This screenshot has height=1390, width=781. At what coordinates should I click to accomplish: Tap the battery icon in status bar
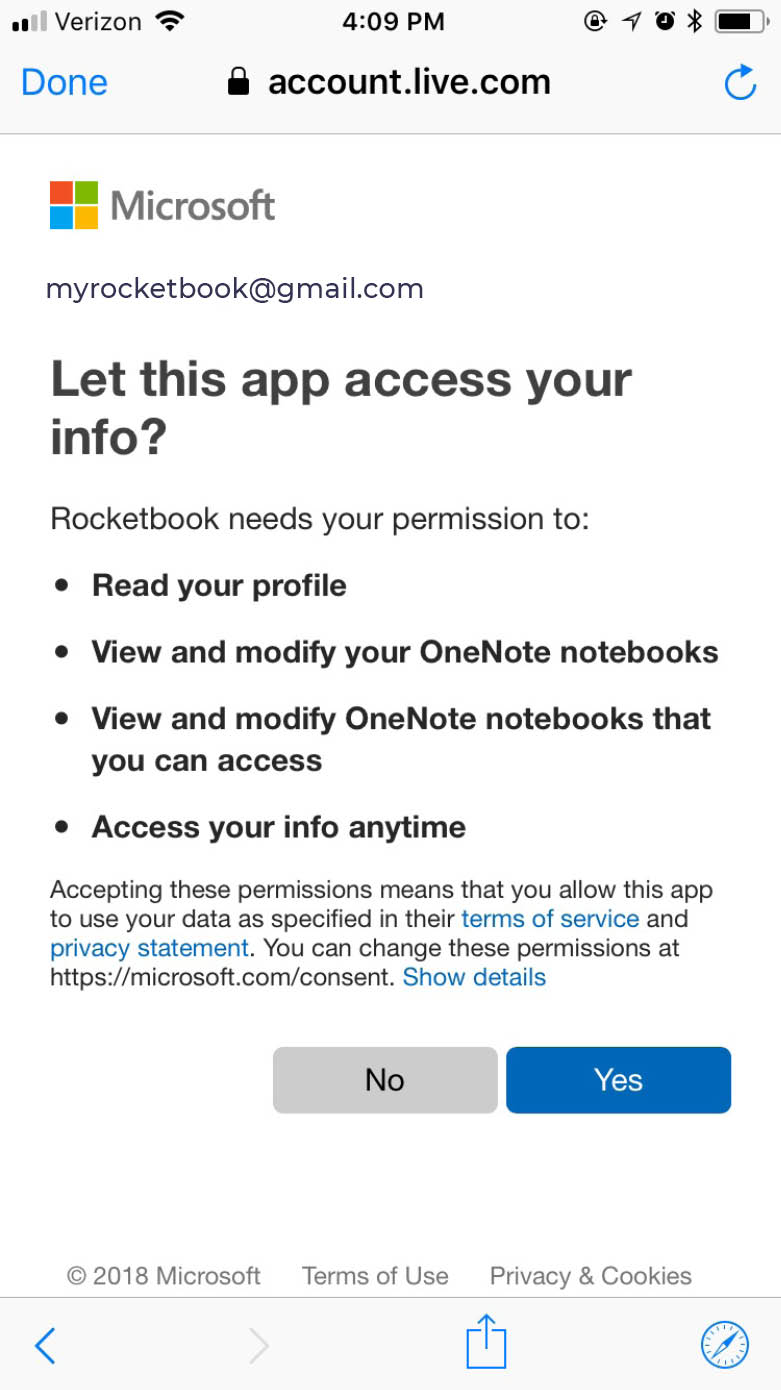click(740, 21)
